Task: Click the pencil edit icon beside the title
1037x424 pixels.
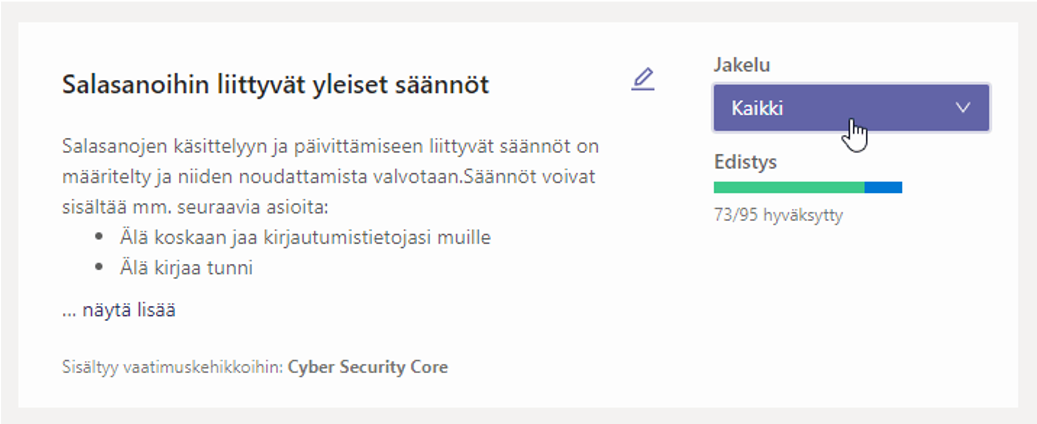Action: point(642,79)
